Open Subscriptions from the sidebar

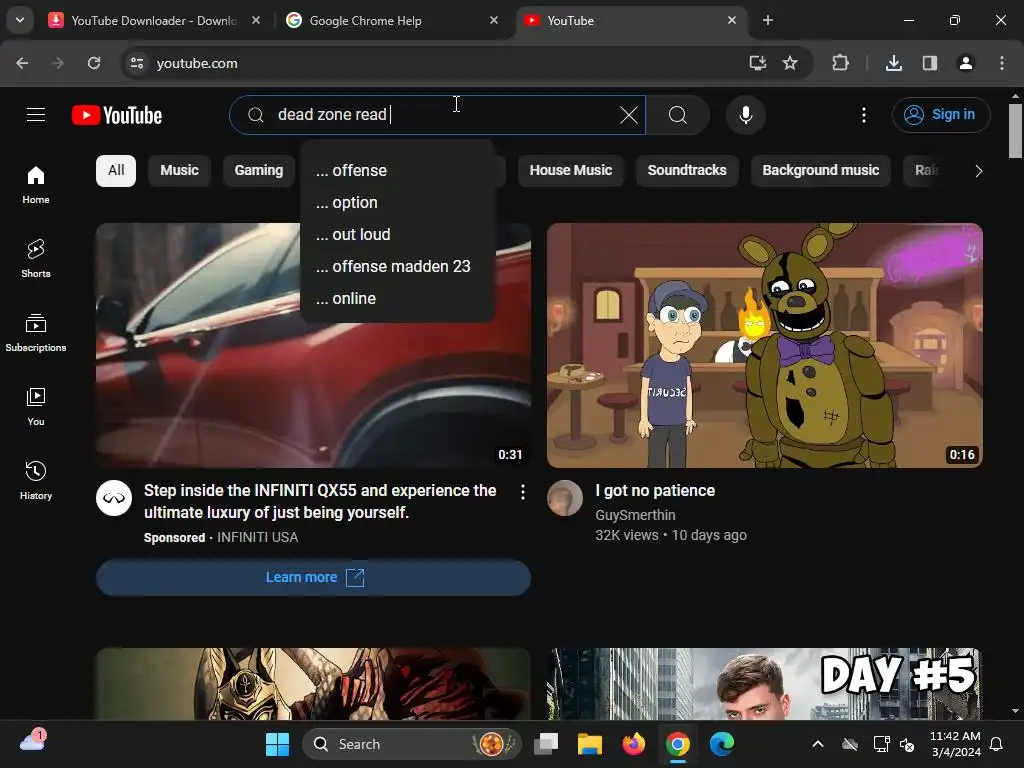36,332
